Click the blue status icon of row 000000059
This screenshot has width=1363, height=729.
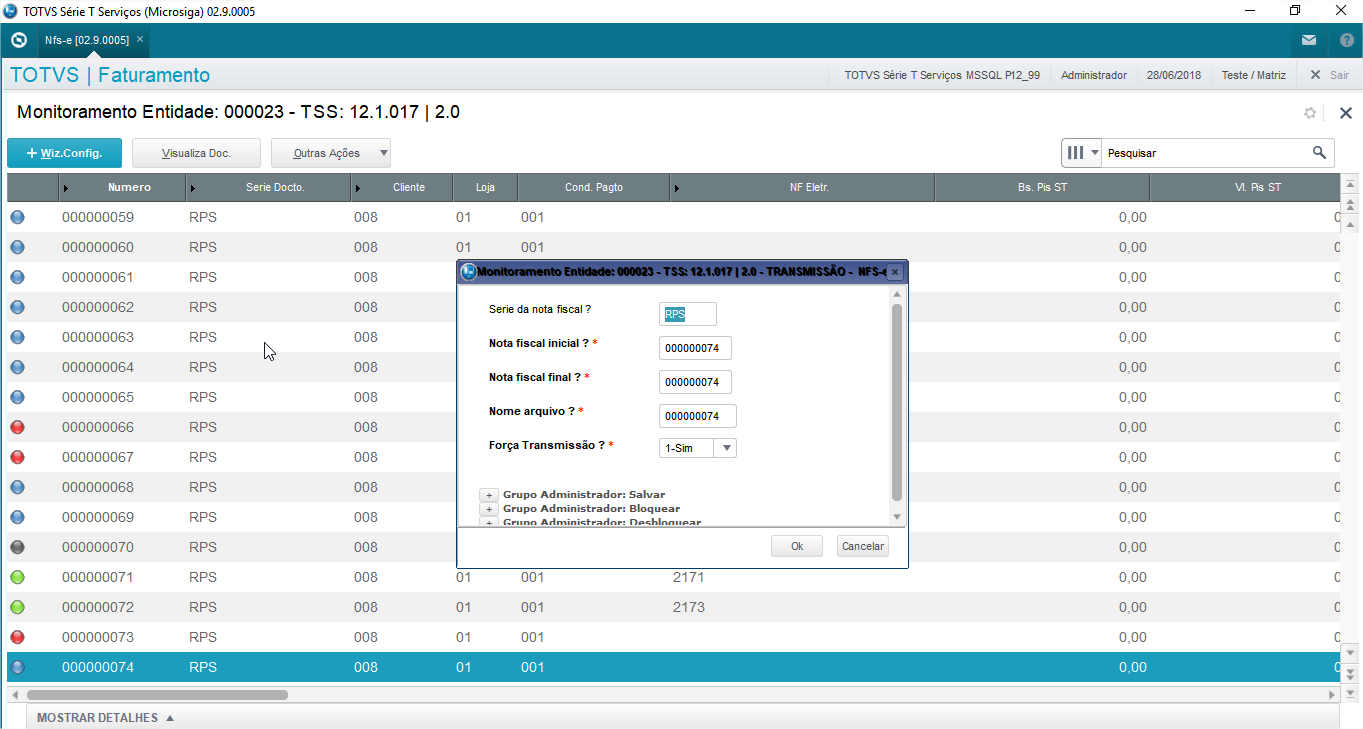coord(17,217)
